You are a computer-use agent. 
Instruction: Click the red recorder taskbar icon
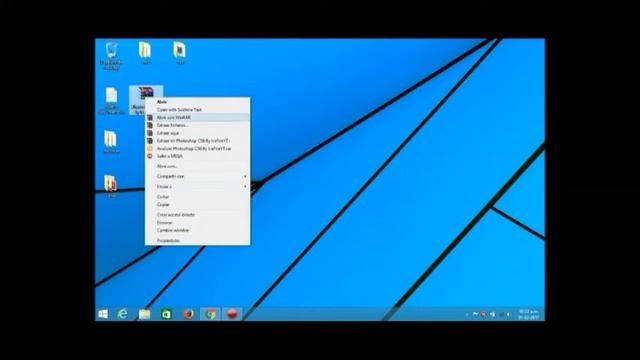232,314
